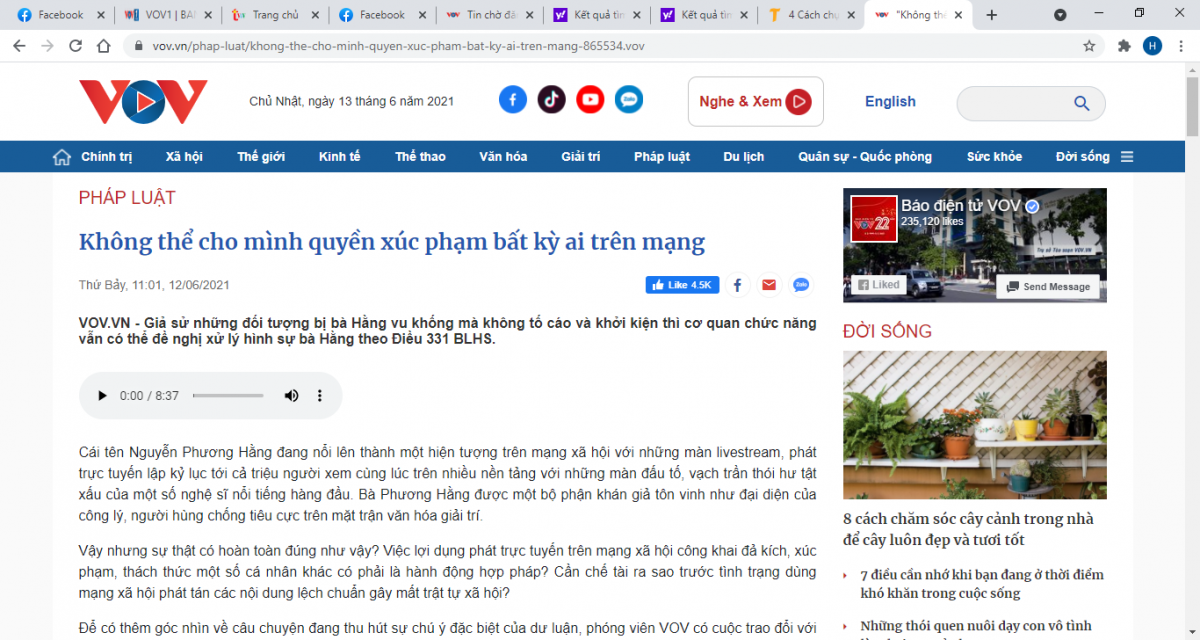Image resolution: width=1200 pixels, height=640 pixels.
Task: Share article via red email icon
Action: click(x=768, y=285)
